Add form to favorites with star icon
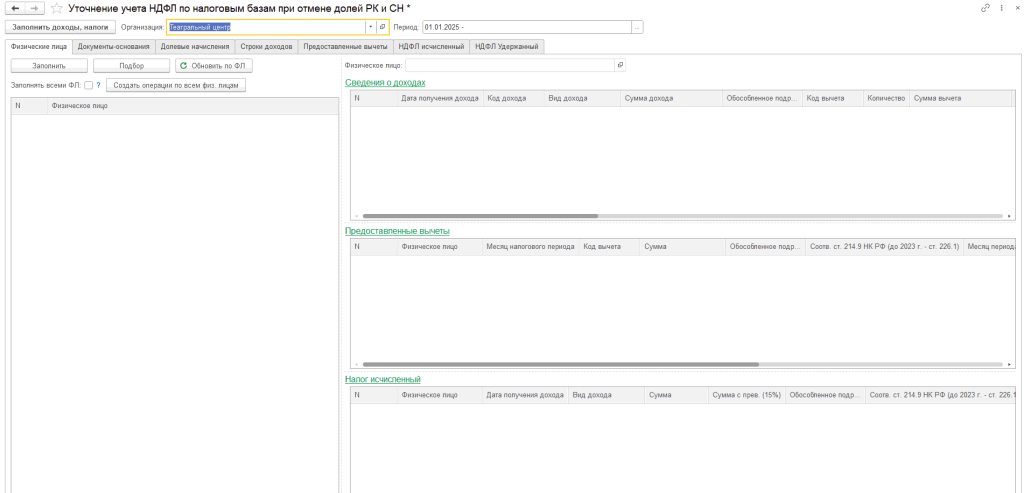 click(56, 8)
